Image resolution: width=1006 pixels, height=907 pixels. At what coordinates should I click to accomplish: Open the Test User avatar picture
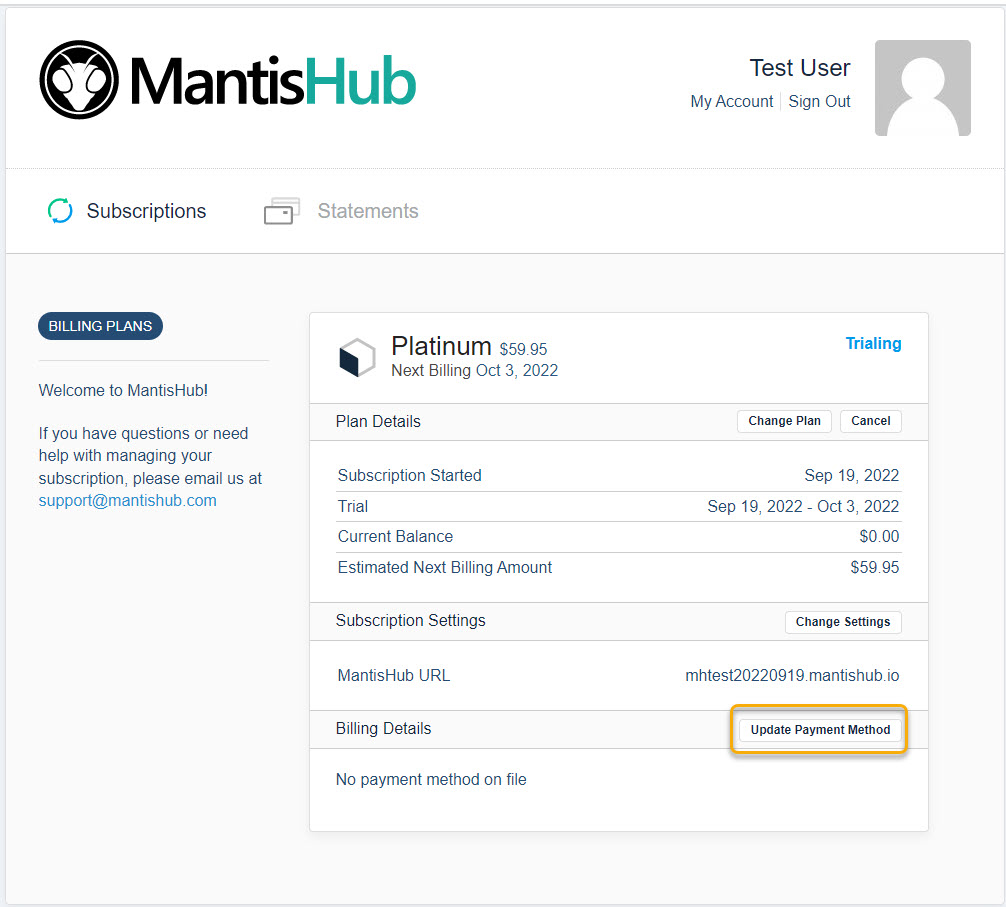pos(923,88)
